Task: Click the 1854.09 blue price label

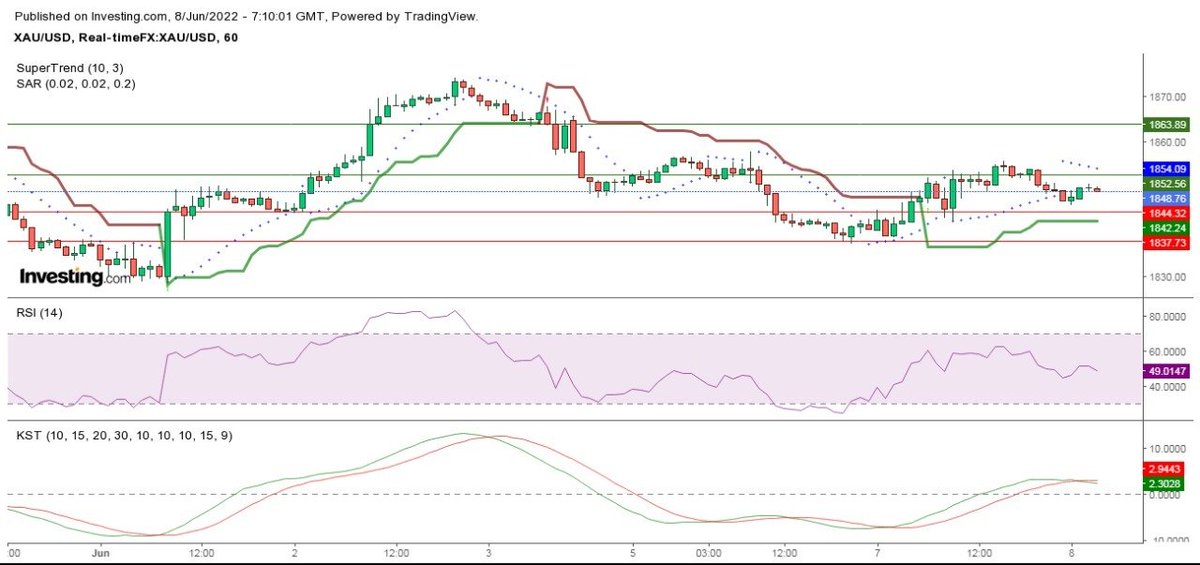Action: pos(1165,170)
